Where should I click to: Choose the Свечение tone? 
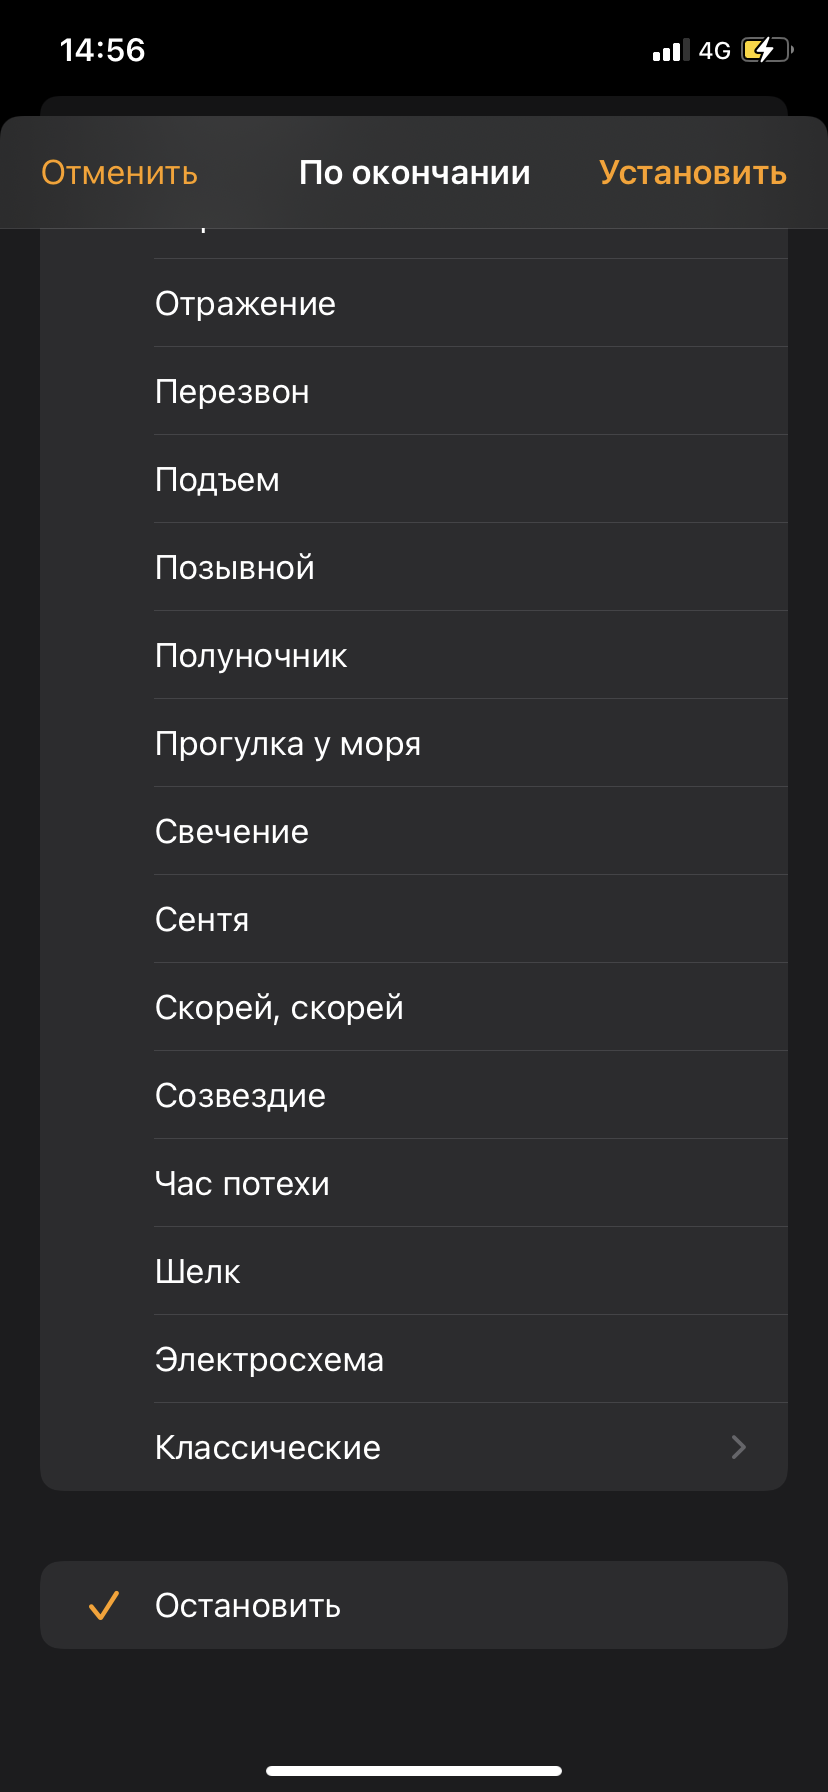(414, 831)
